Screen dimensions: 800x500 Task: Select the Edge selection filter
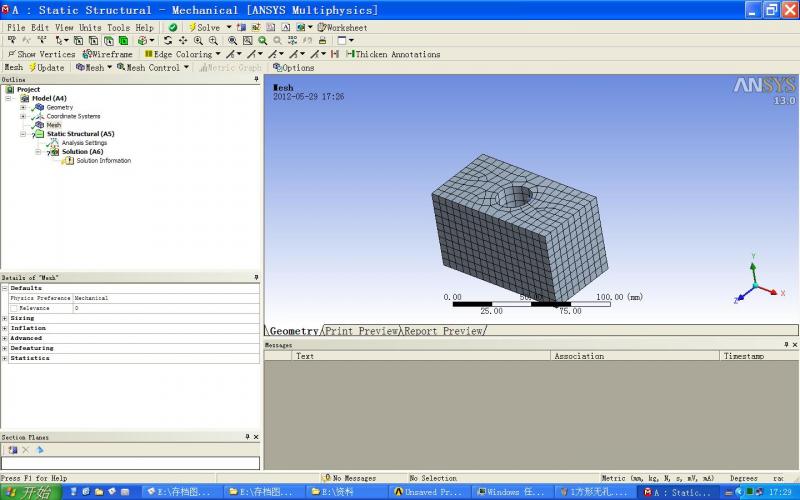[93, 40]
